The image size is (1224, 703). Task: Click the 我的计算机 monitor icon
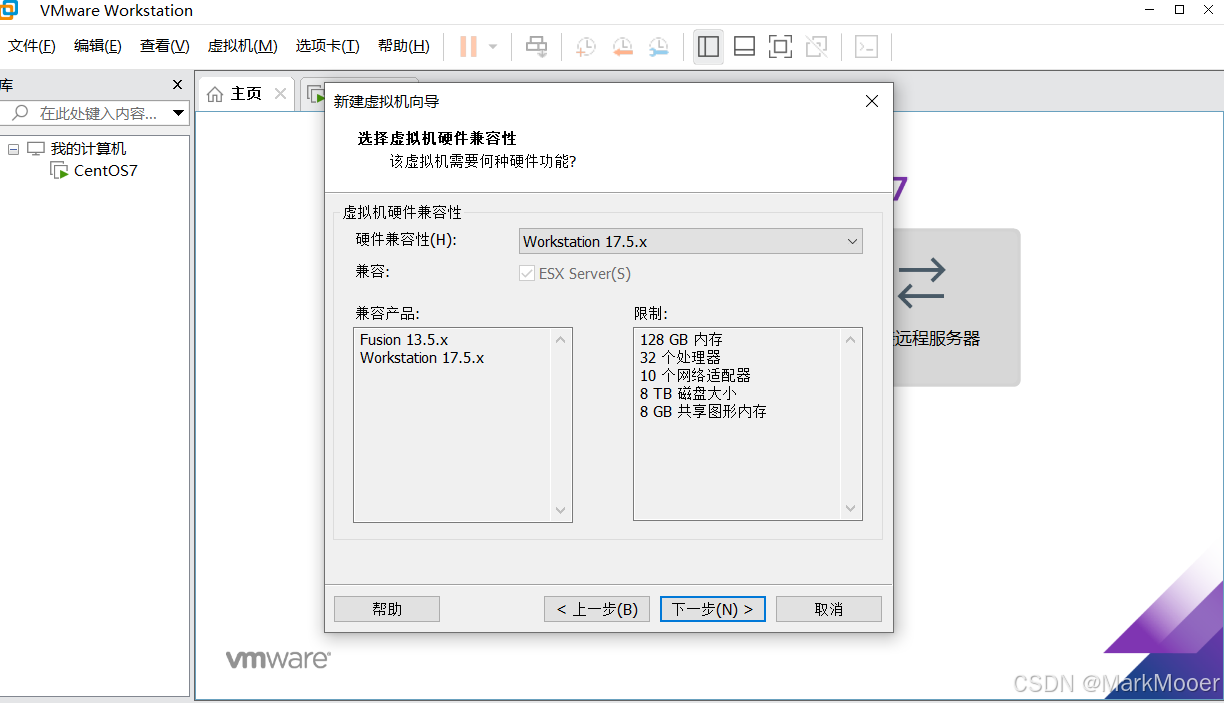(x=36, y=149)
